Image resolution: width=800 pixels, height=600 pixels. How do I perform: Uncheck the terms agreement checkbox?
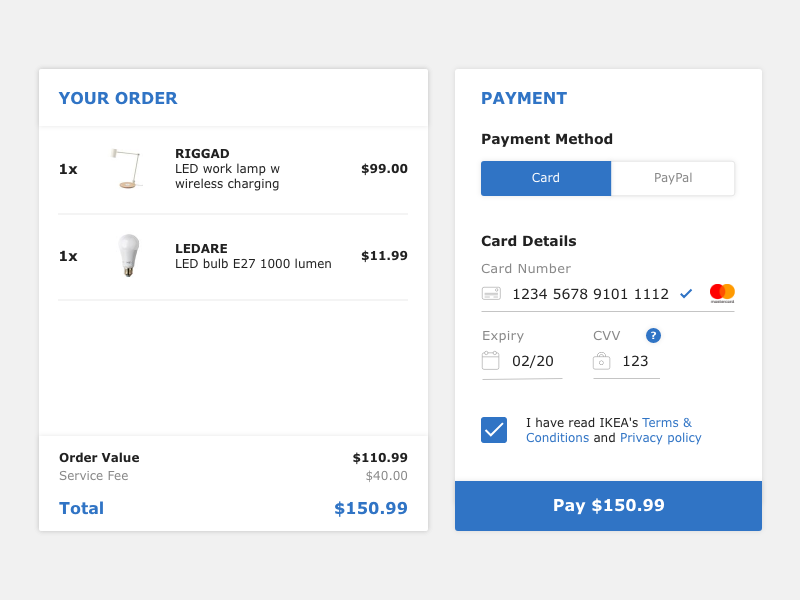[x=494, y=430]
